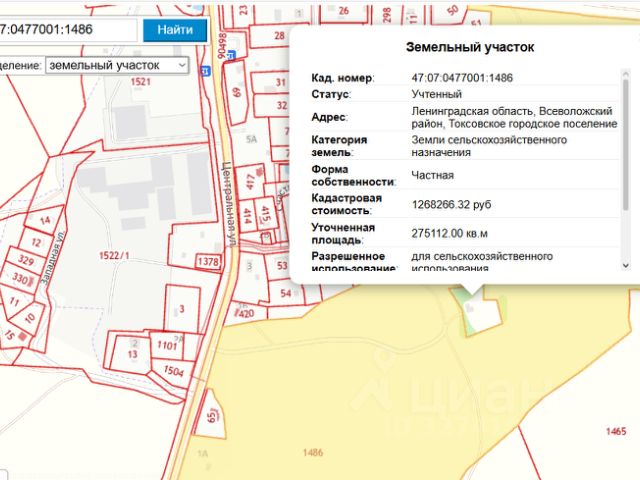This screenshot has width=640, height=480.
Task: Select parcel 1101 on the map
Action: (168, 345)
